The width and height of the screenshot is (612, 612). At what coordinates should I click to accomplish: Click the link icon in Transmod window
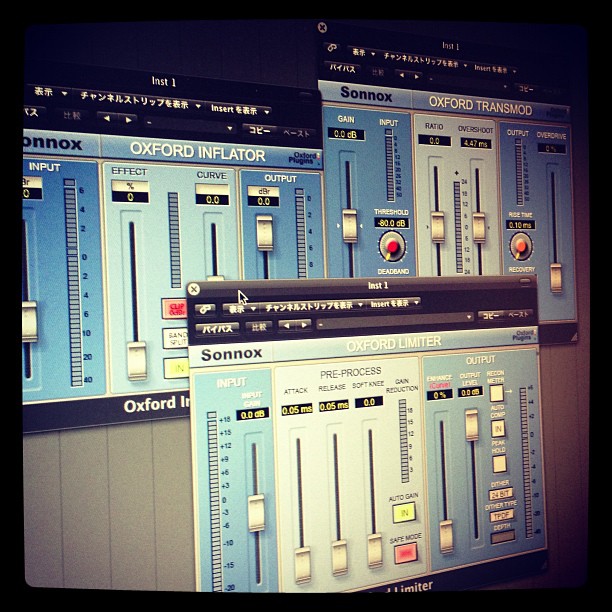tap(332, 48)
